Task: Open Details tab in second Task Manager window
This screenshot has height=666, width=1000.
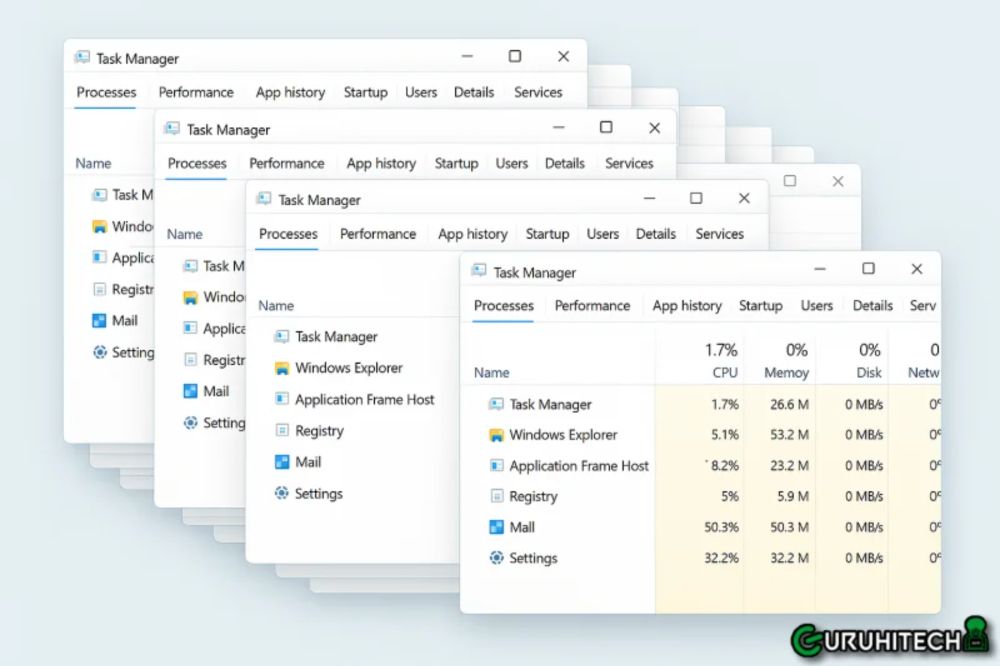Action: click(564, 163)
